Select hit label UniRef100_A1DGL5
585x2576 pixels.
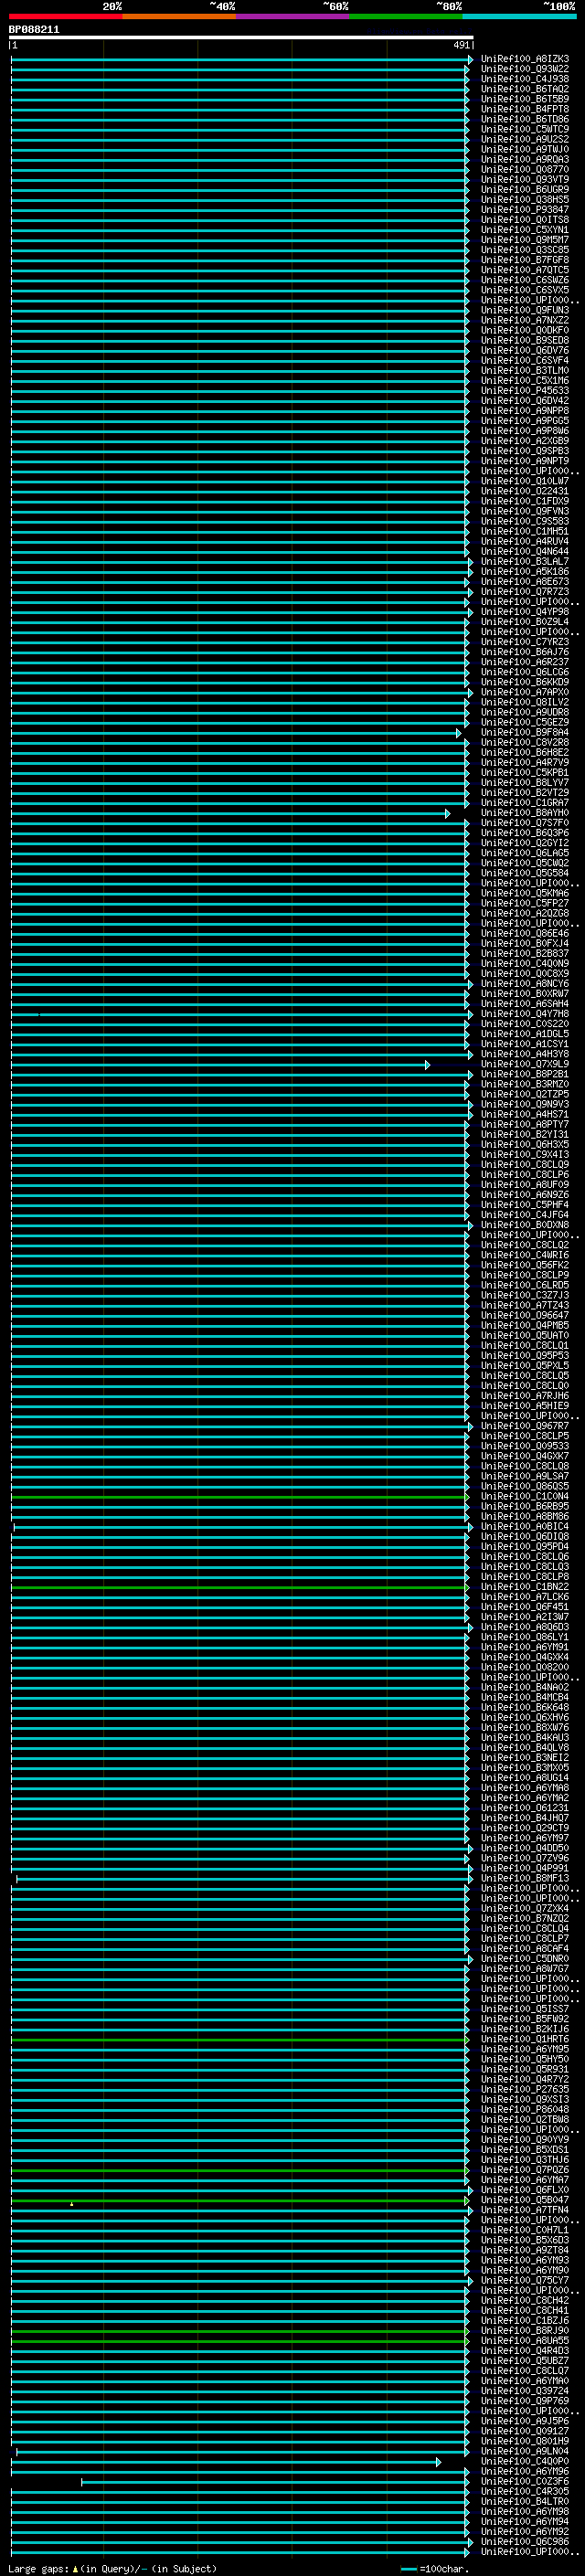click(525, 1034)
